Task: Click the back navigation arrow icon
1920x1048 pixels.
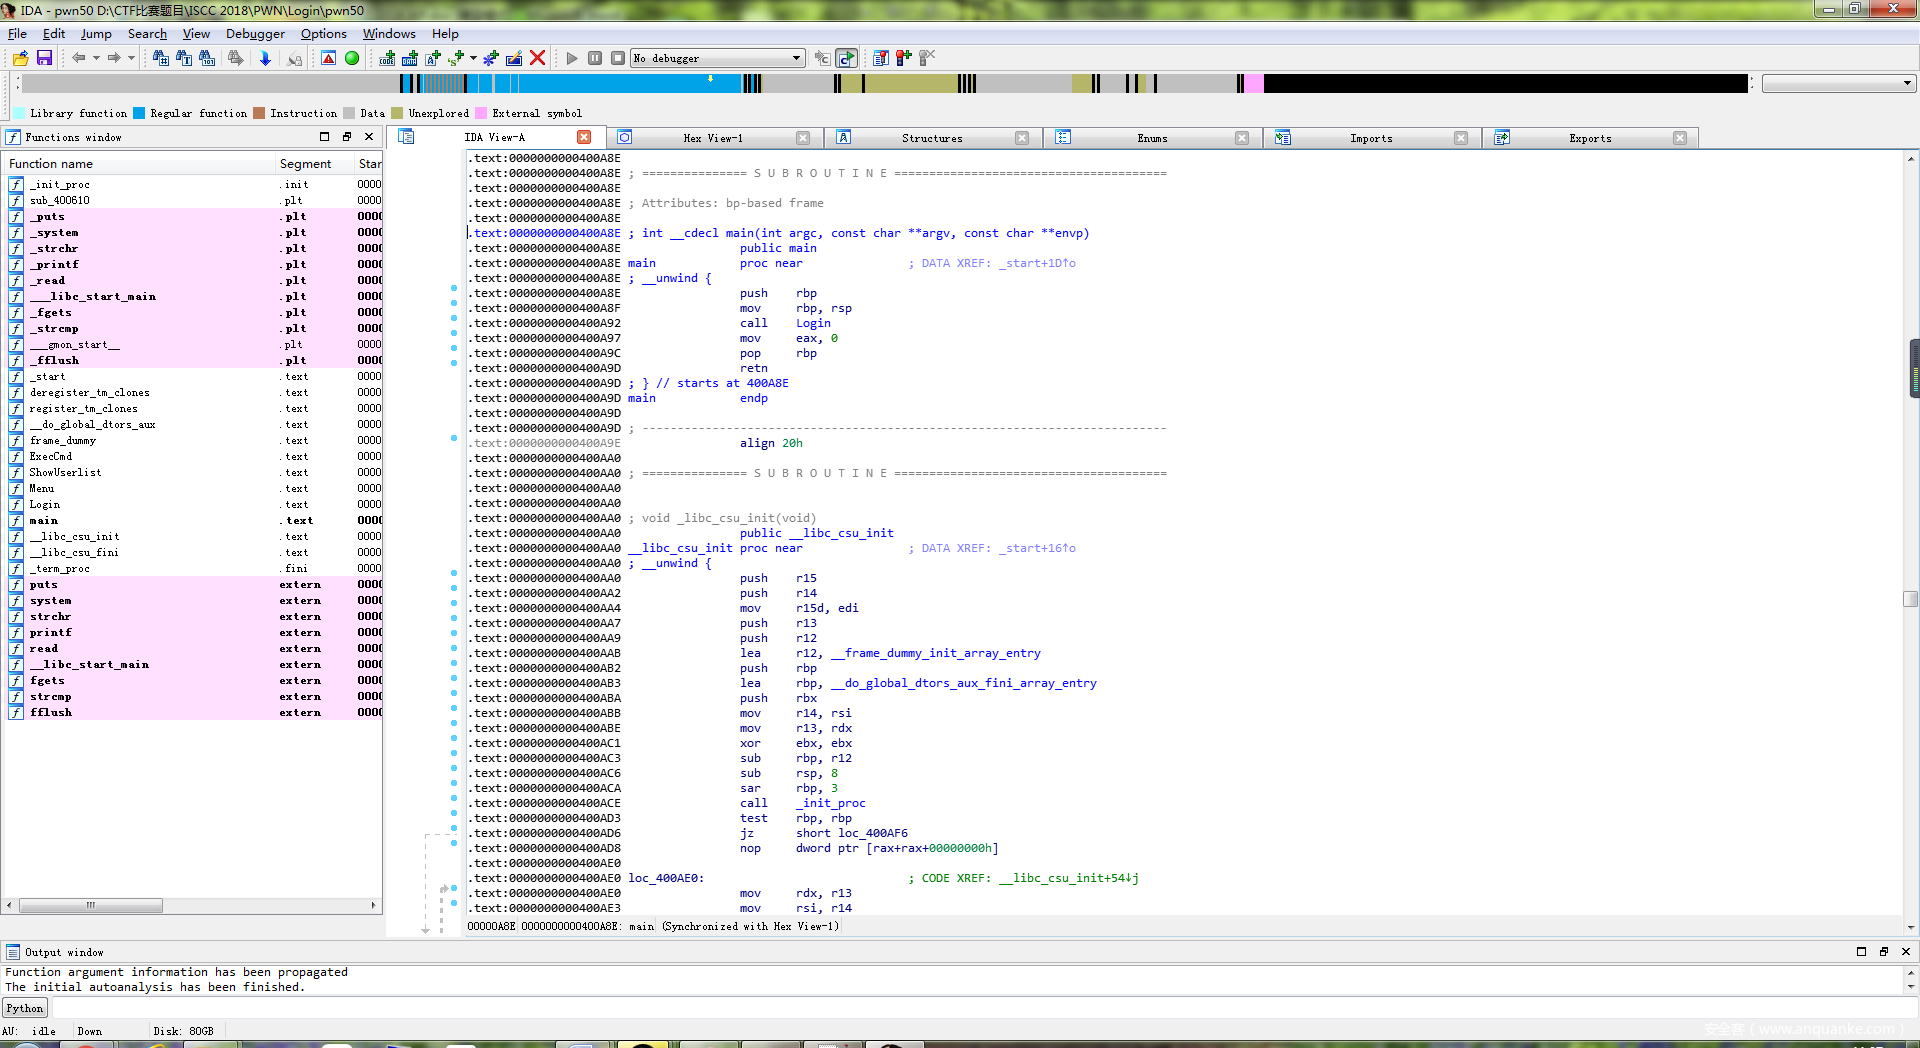Action: pyautogui.click(x=78, y=58)
